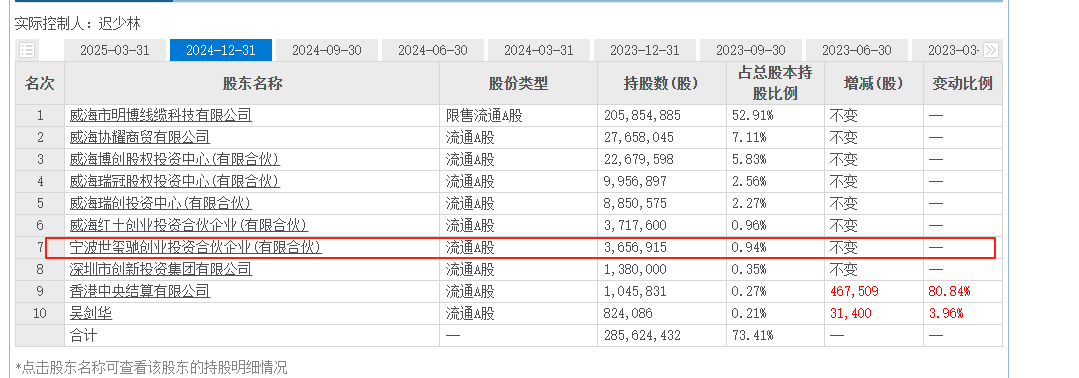
Task: Click share count 824,086
Action: (x=628, y=314)
